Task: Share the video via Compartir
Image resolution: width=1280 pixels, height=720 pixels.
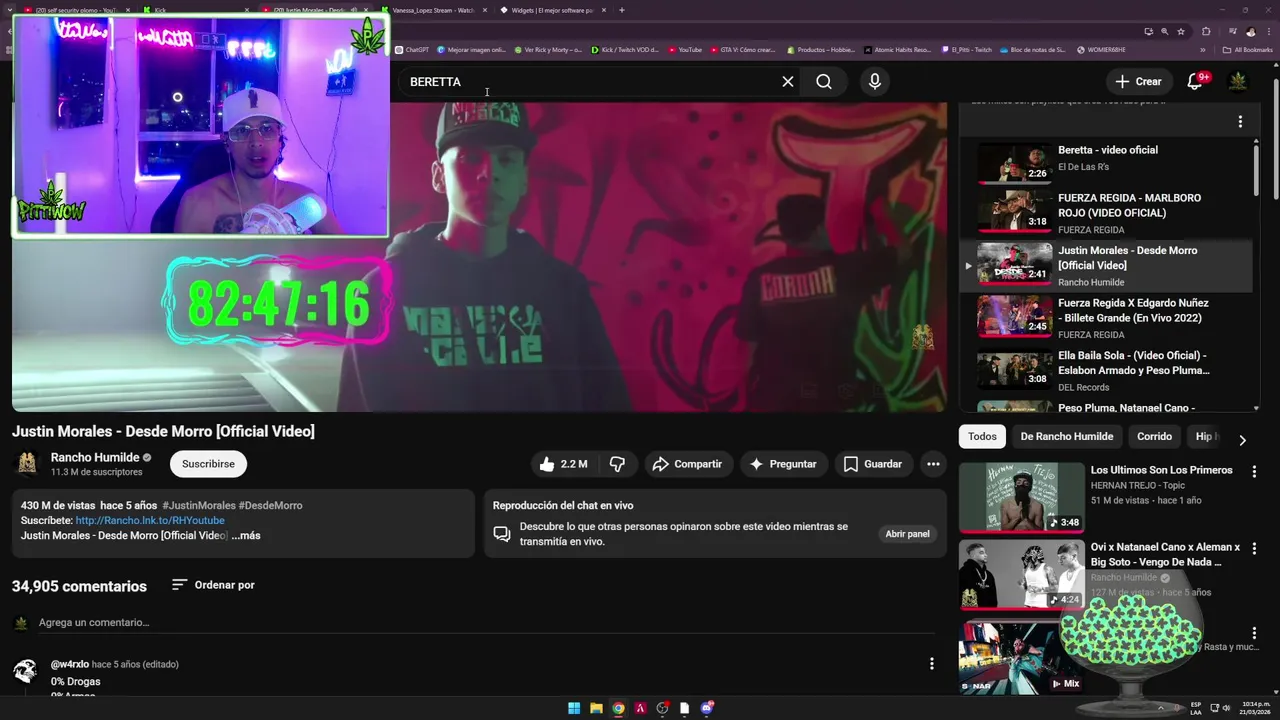Action: [x=687, y=464]
